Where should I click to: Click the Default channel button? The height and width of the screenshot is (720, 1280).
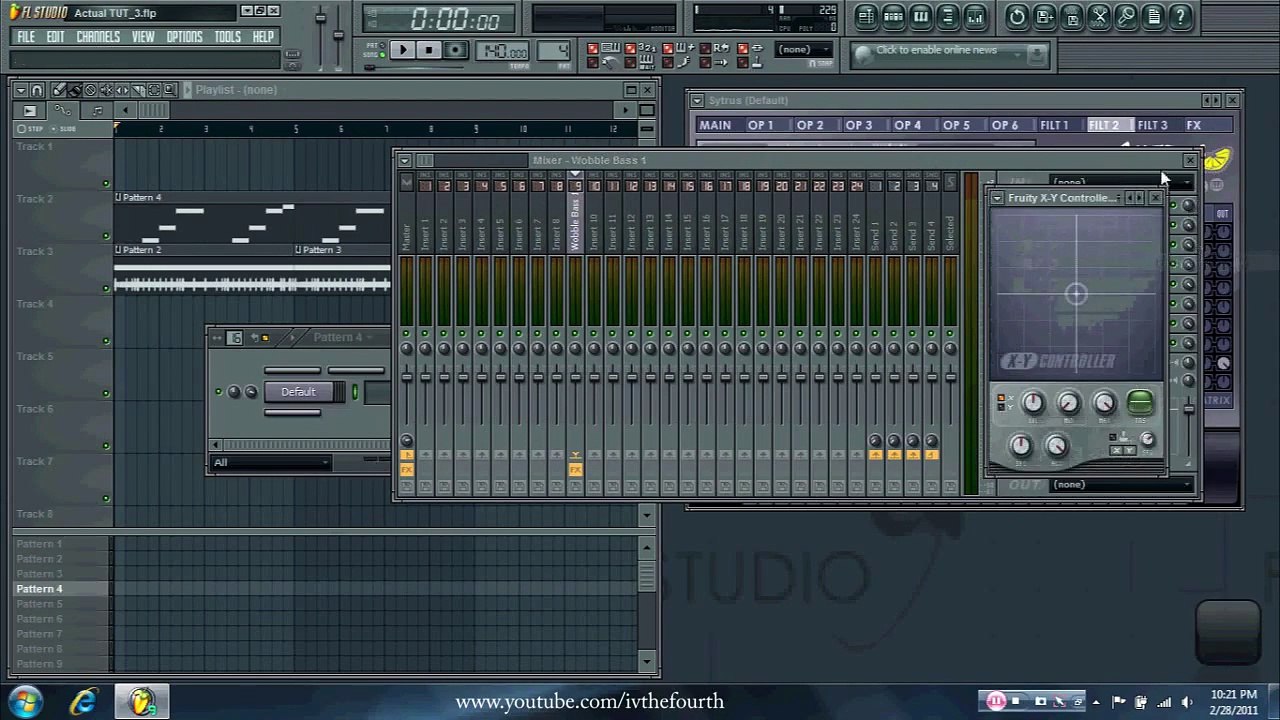(298, 392)
